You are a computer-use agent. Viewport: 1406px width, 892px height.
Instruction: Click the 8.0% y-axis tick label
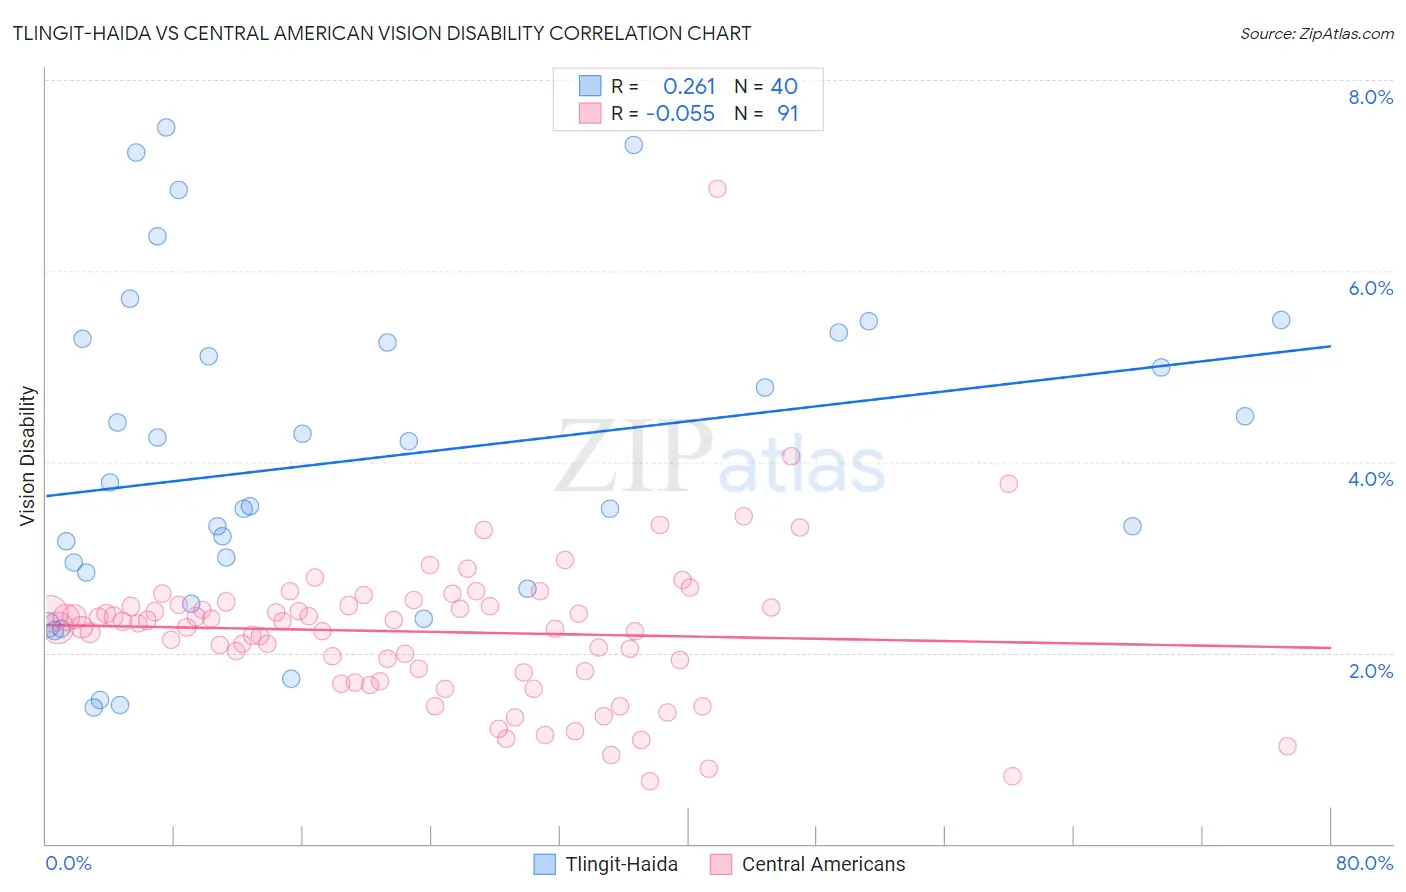[x=1370, y=97]
